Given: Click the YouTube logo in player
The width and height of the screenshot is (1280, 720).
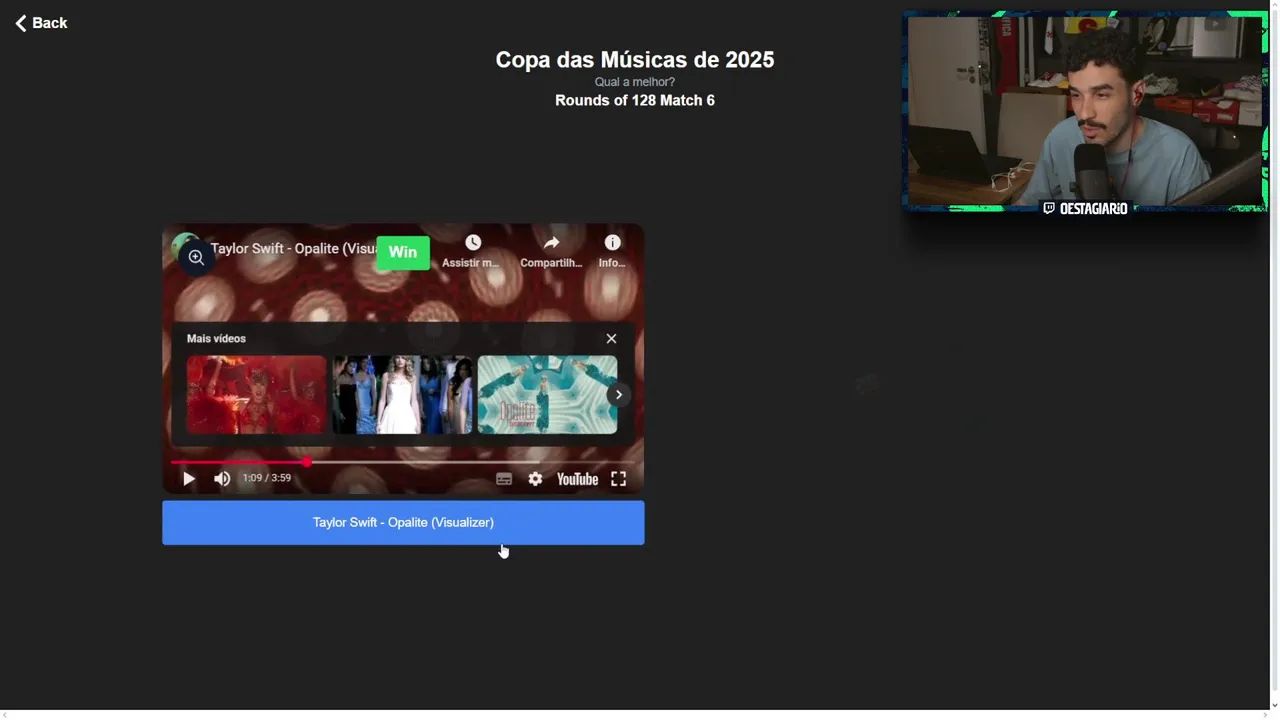Looking at the screenshot, I should [x=577, y=479].
